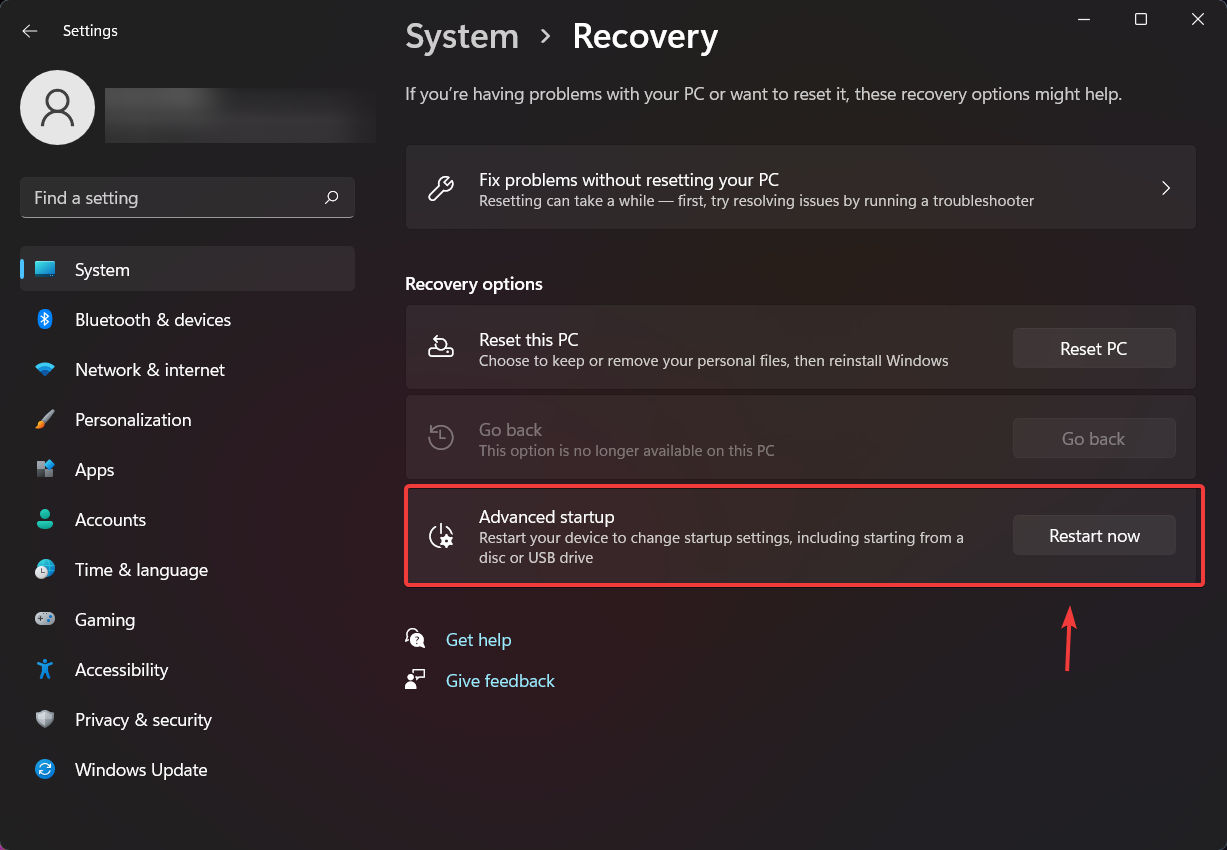This screenshot has width=1227, height=850.
Task: Click the user profile avatar picture
Action: point(58,107)
